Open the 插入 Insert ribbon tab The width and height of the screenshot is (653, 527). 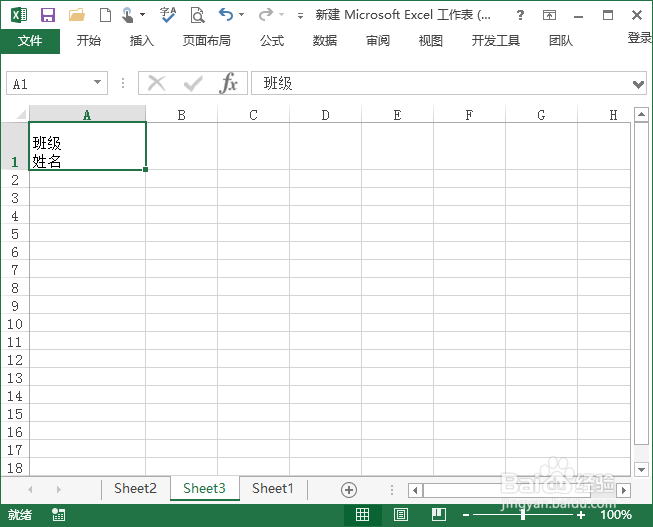(142, 41)
